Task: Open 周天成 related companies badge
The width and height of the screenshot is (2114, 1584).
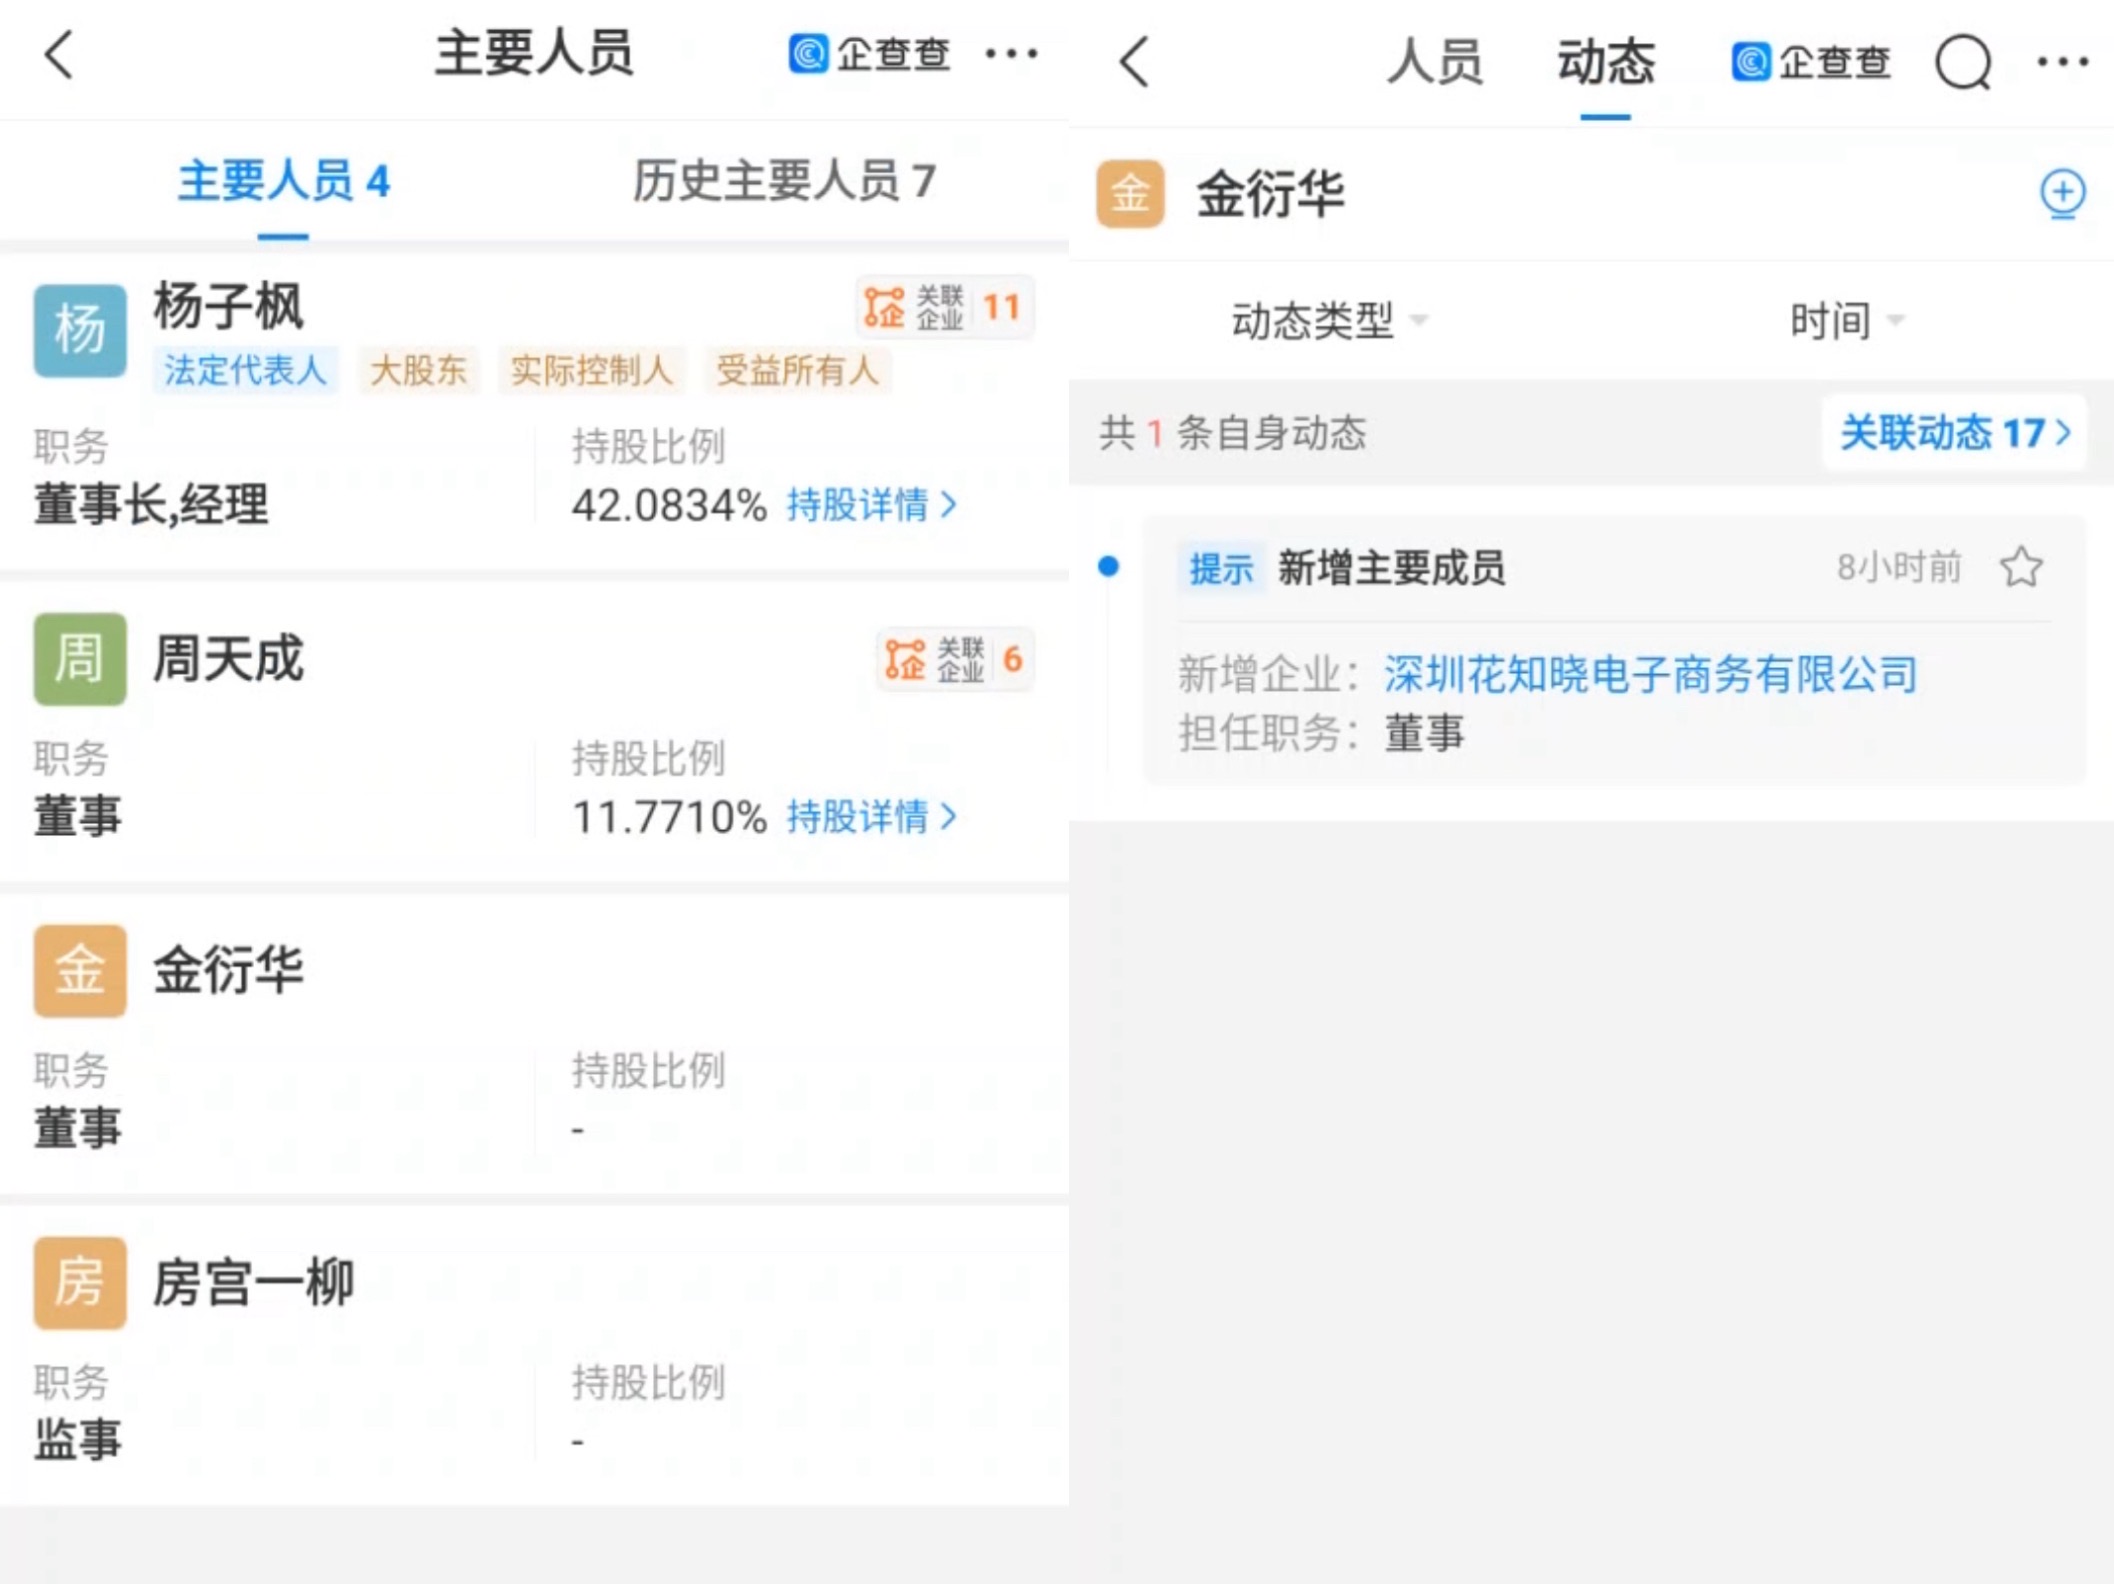Action: (955, 660)
